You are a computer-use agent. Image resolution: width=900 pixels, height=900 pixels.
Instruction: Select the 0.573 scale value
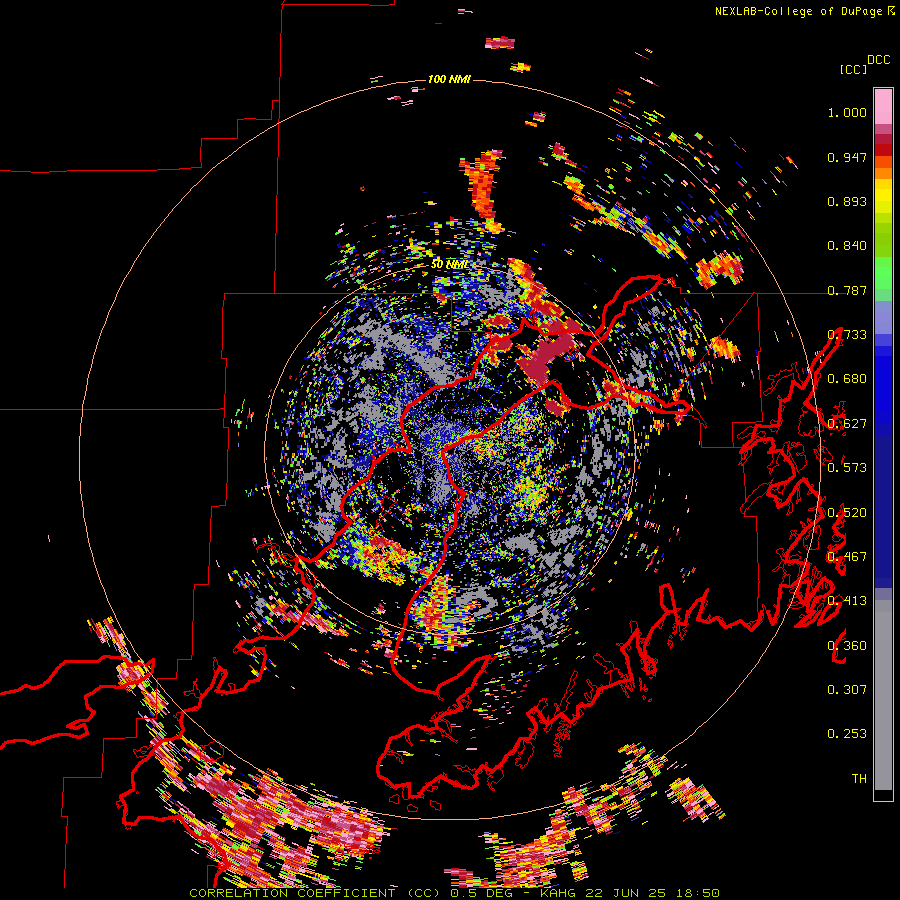(x=847, y=468)
